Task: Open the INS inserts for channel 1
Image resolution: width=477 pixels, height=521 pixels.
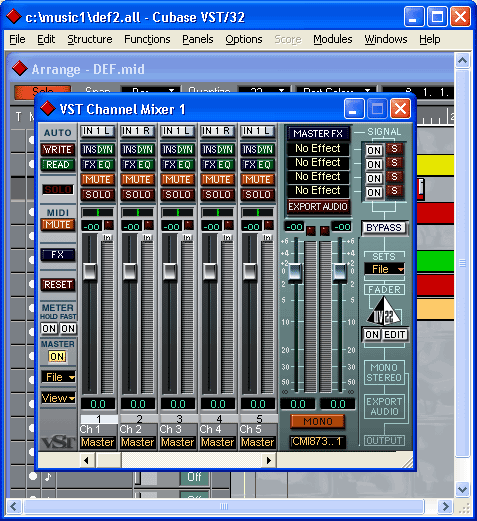Action: [x=90, y=150]
